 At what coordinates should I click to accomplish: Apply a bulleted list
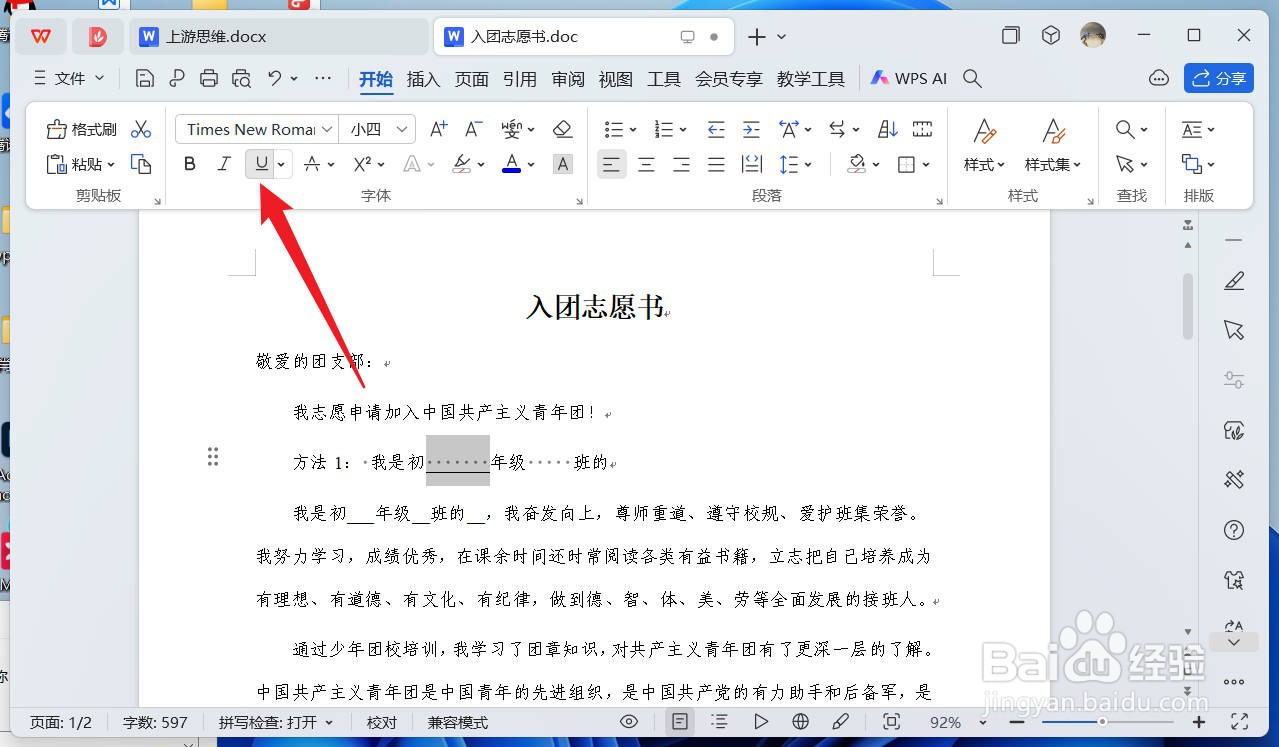coord(612,128)
